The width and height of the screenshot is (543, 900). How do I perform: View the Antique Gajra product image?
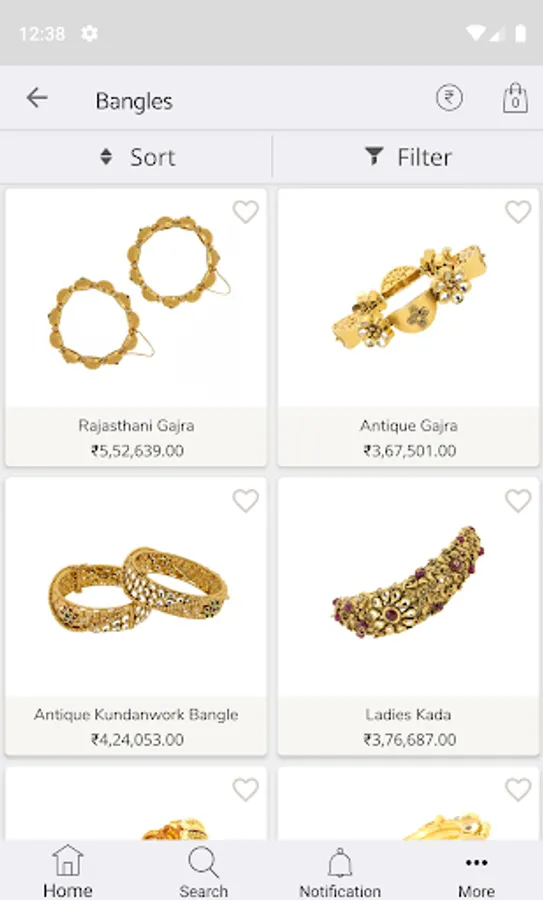(x=409, y=297)
